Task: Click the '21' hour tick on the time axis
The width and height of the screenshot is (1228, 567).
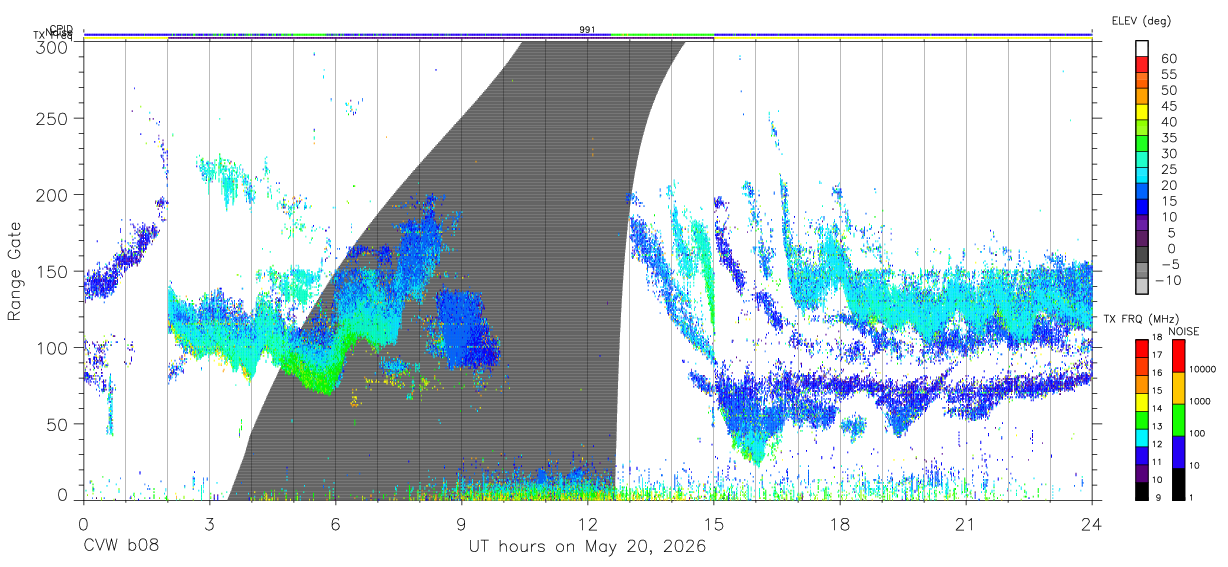Action: [x=966, y=523]
